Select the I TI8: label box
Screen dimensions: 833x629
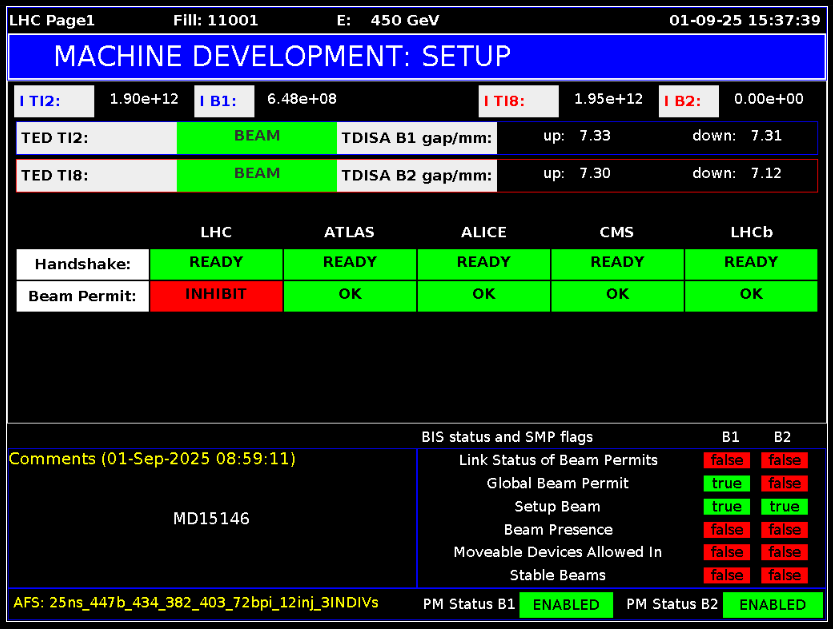click(518, 101)
